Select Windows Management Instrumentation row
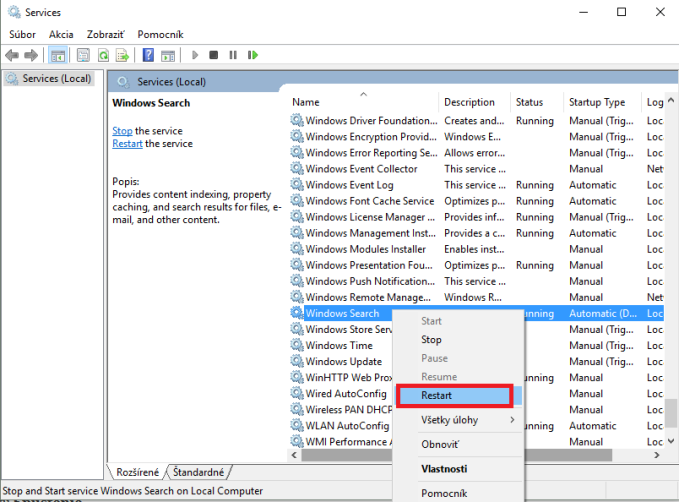679x502 pixels. 476,233
